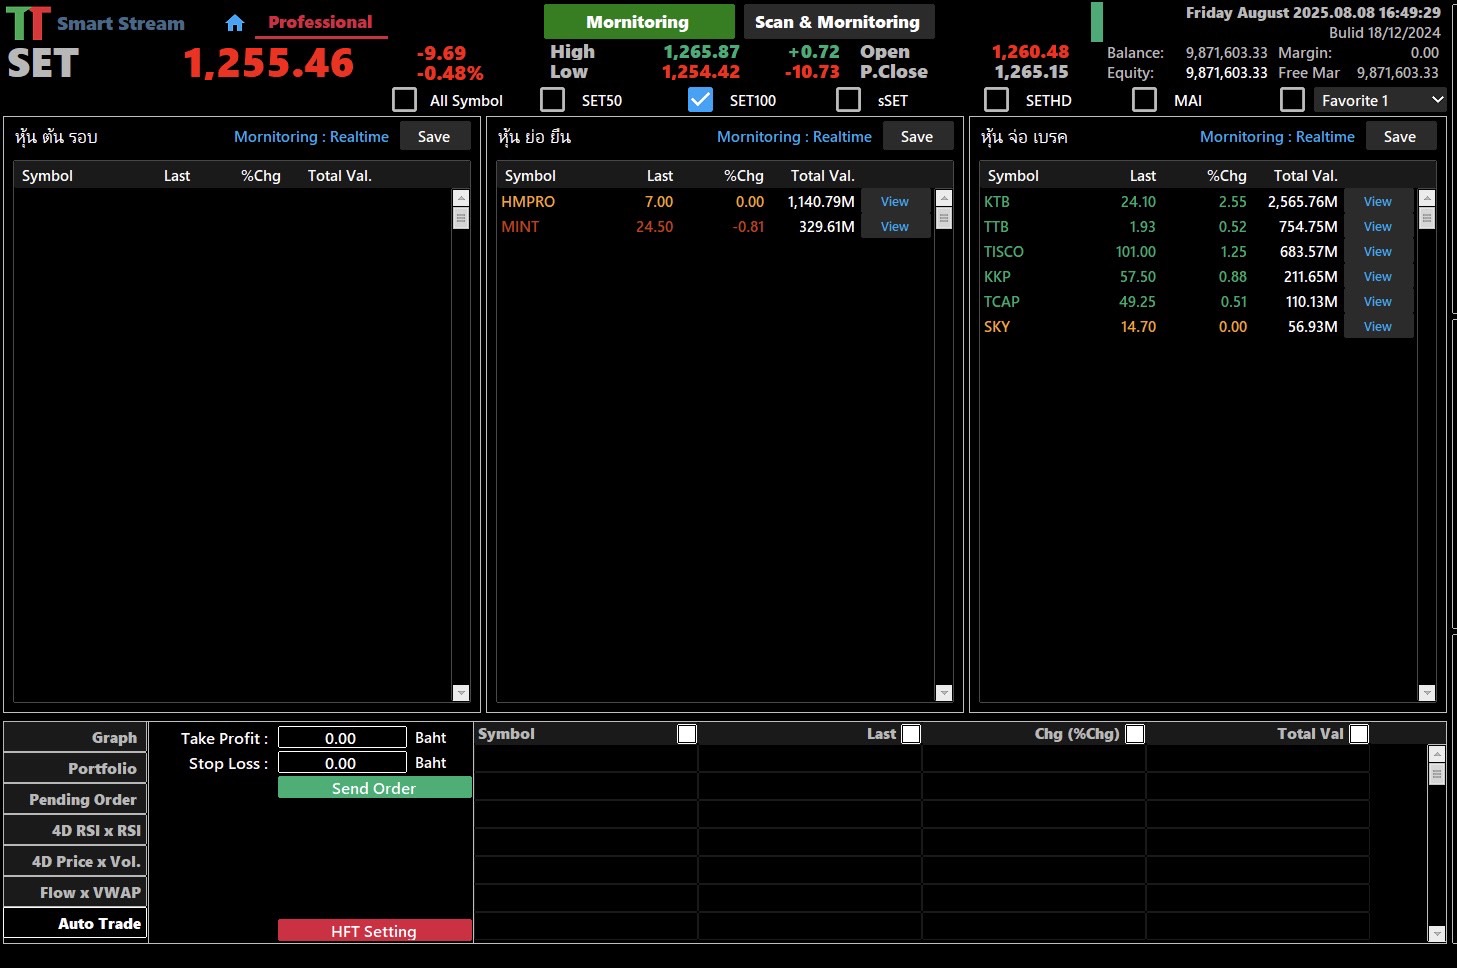Click scrollbar thumb in bottom order table
This screenshot has width=1457, height=968.
(x=1437, y=774)
